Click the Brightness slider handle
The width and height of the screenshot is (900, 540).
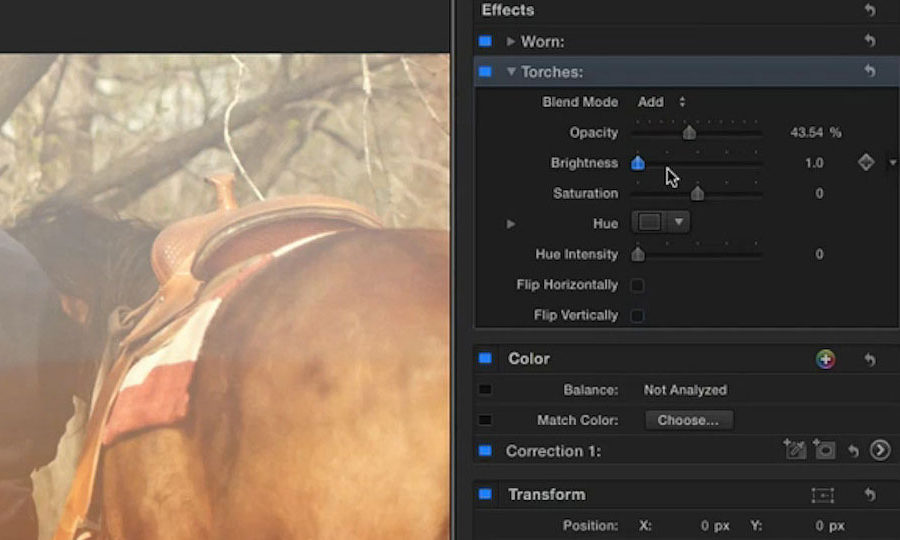(638, 163)
